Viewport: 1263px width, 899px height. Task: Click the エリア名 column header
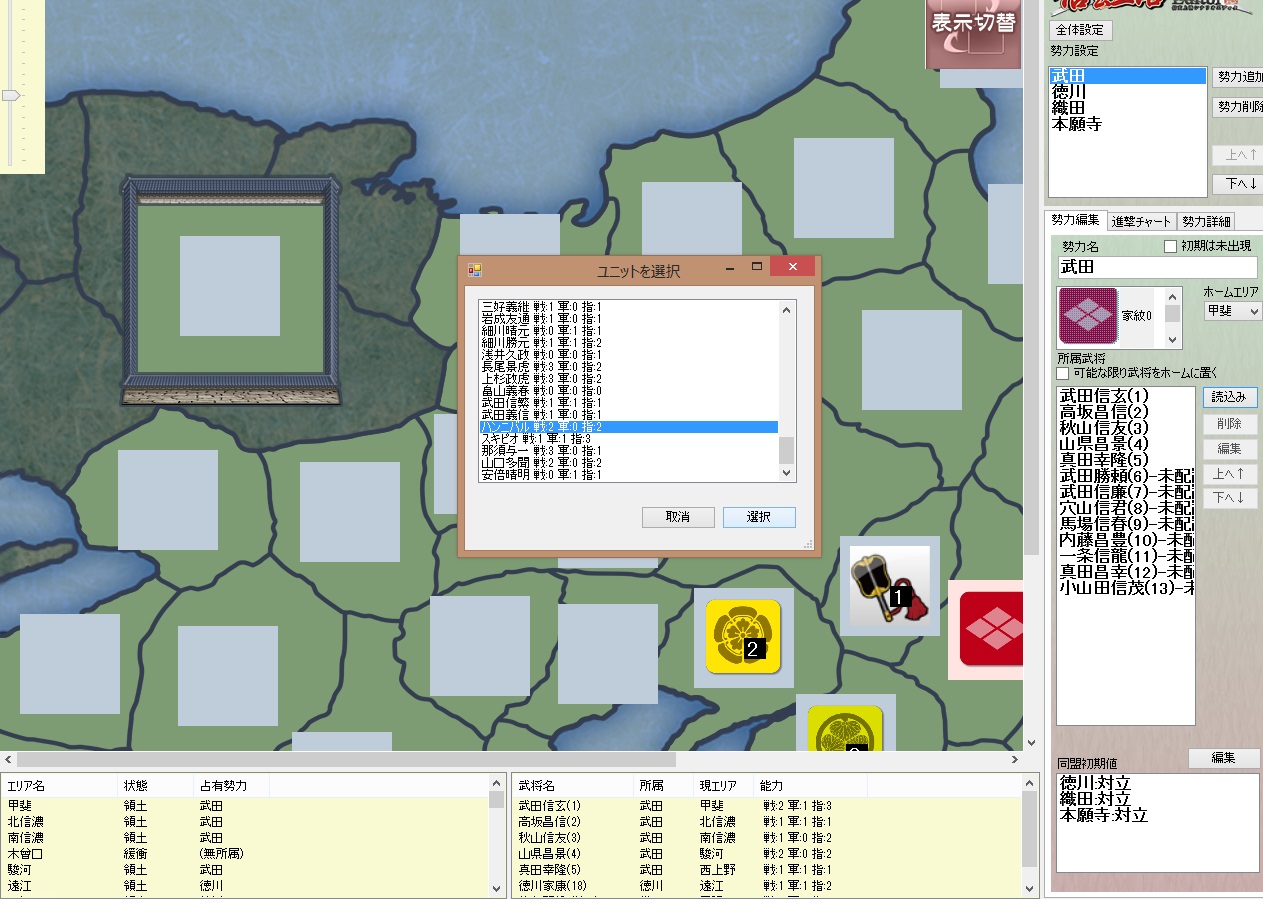pos(59,786)
